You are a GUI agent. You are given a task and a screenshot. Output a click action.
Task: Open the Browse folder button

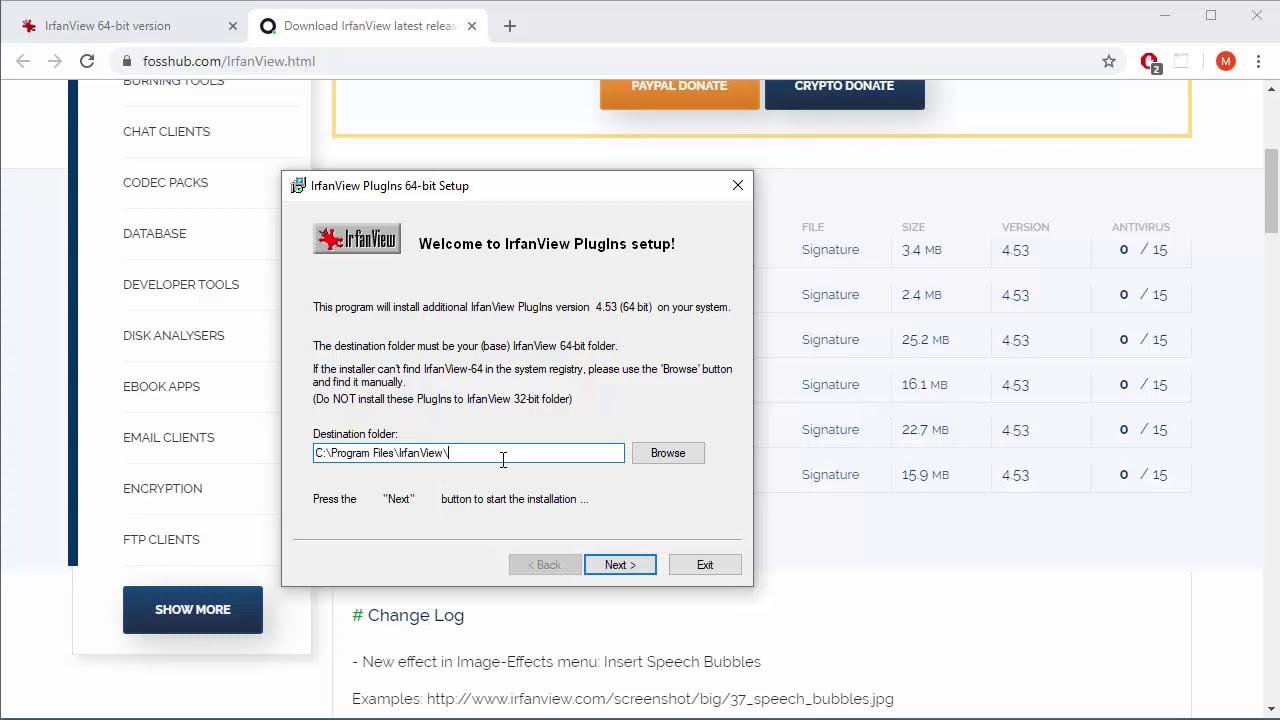[x=668, y=453]
